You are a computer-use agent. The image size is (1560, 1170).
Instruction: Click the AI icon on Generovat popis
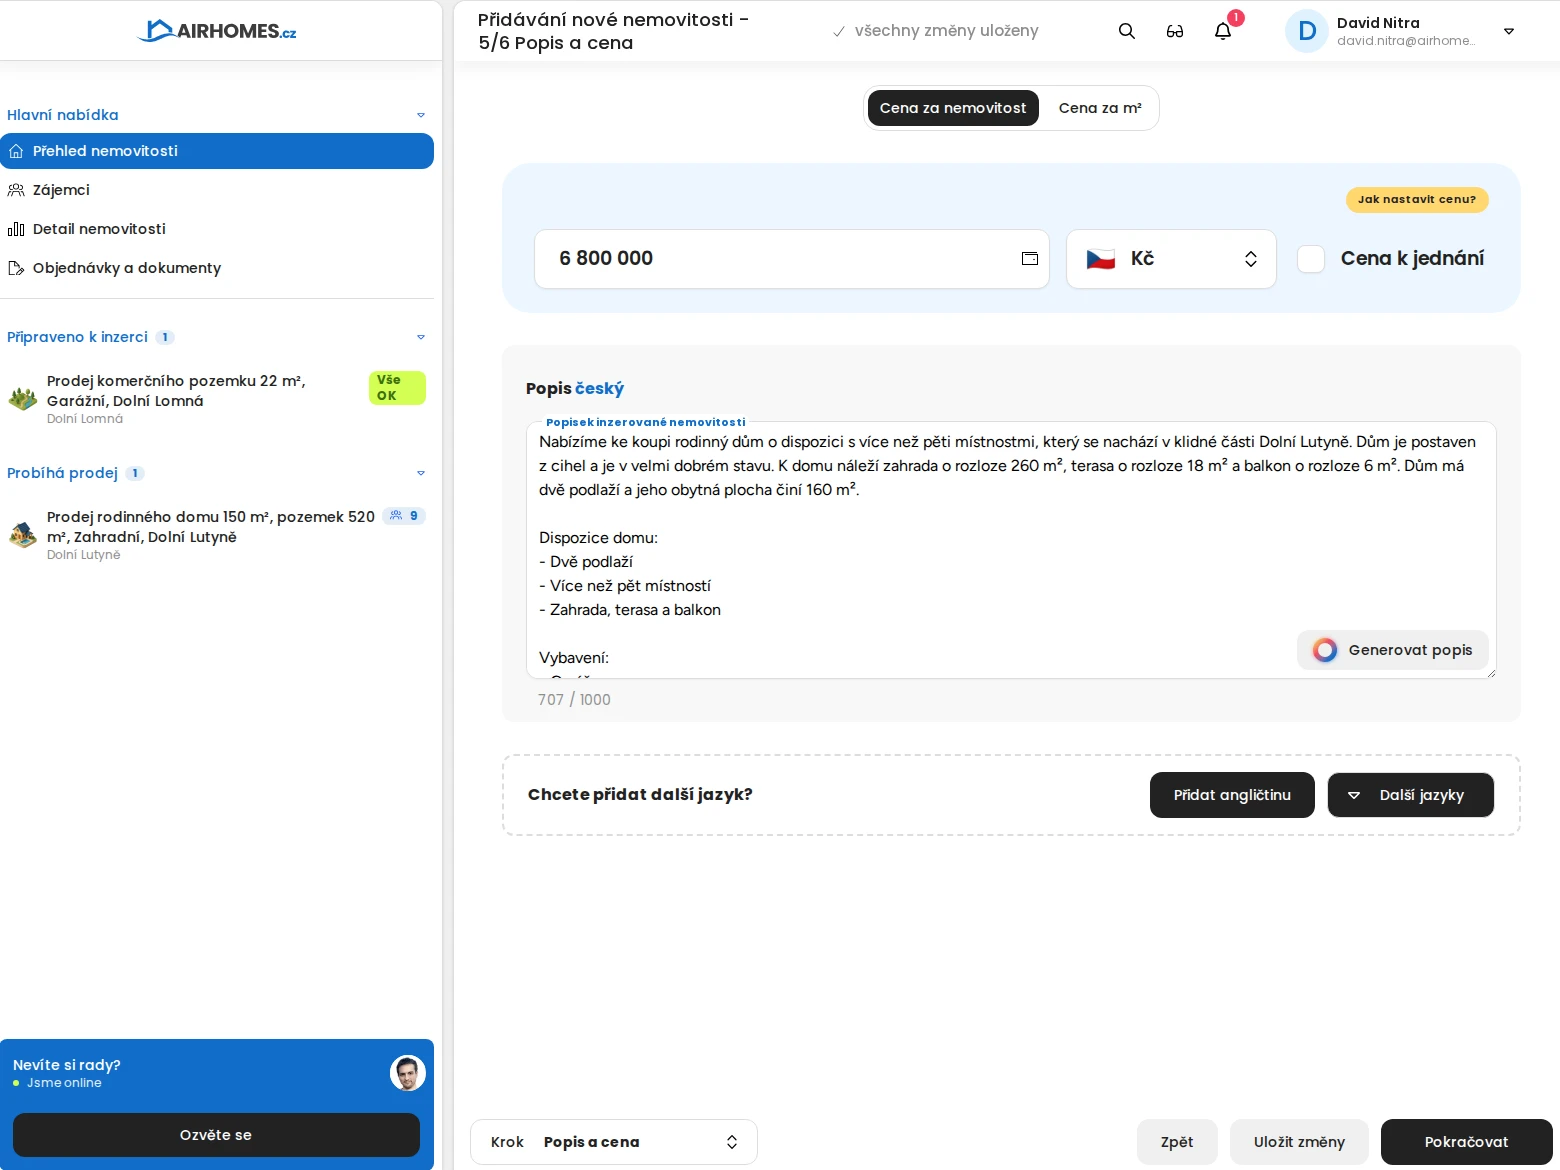tap(1324, 650)
